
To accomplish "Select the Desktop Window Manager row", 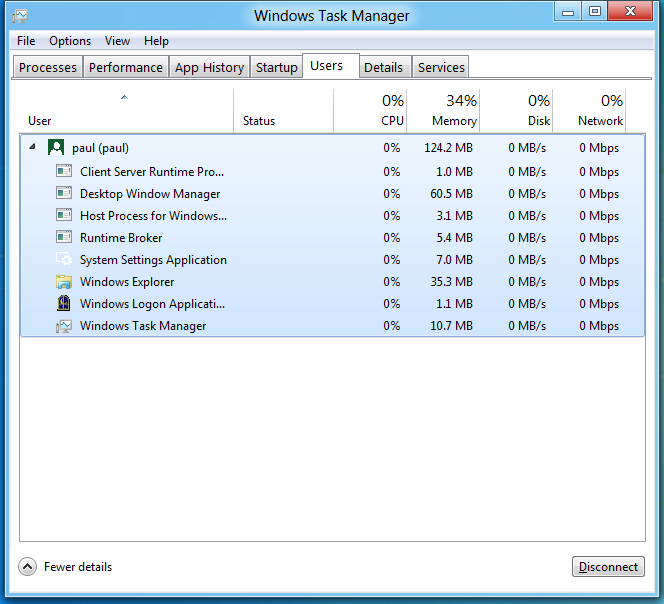I will 332,193.
